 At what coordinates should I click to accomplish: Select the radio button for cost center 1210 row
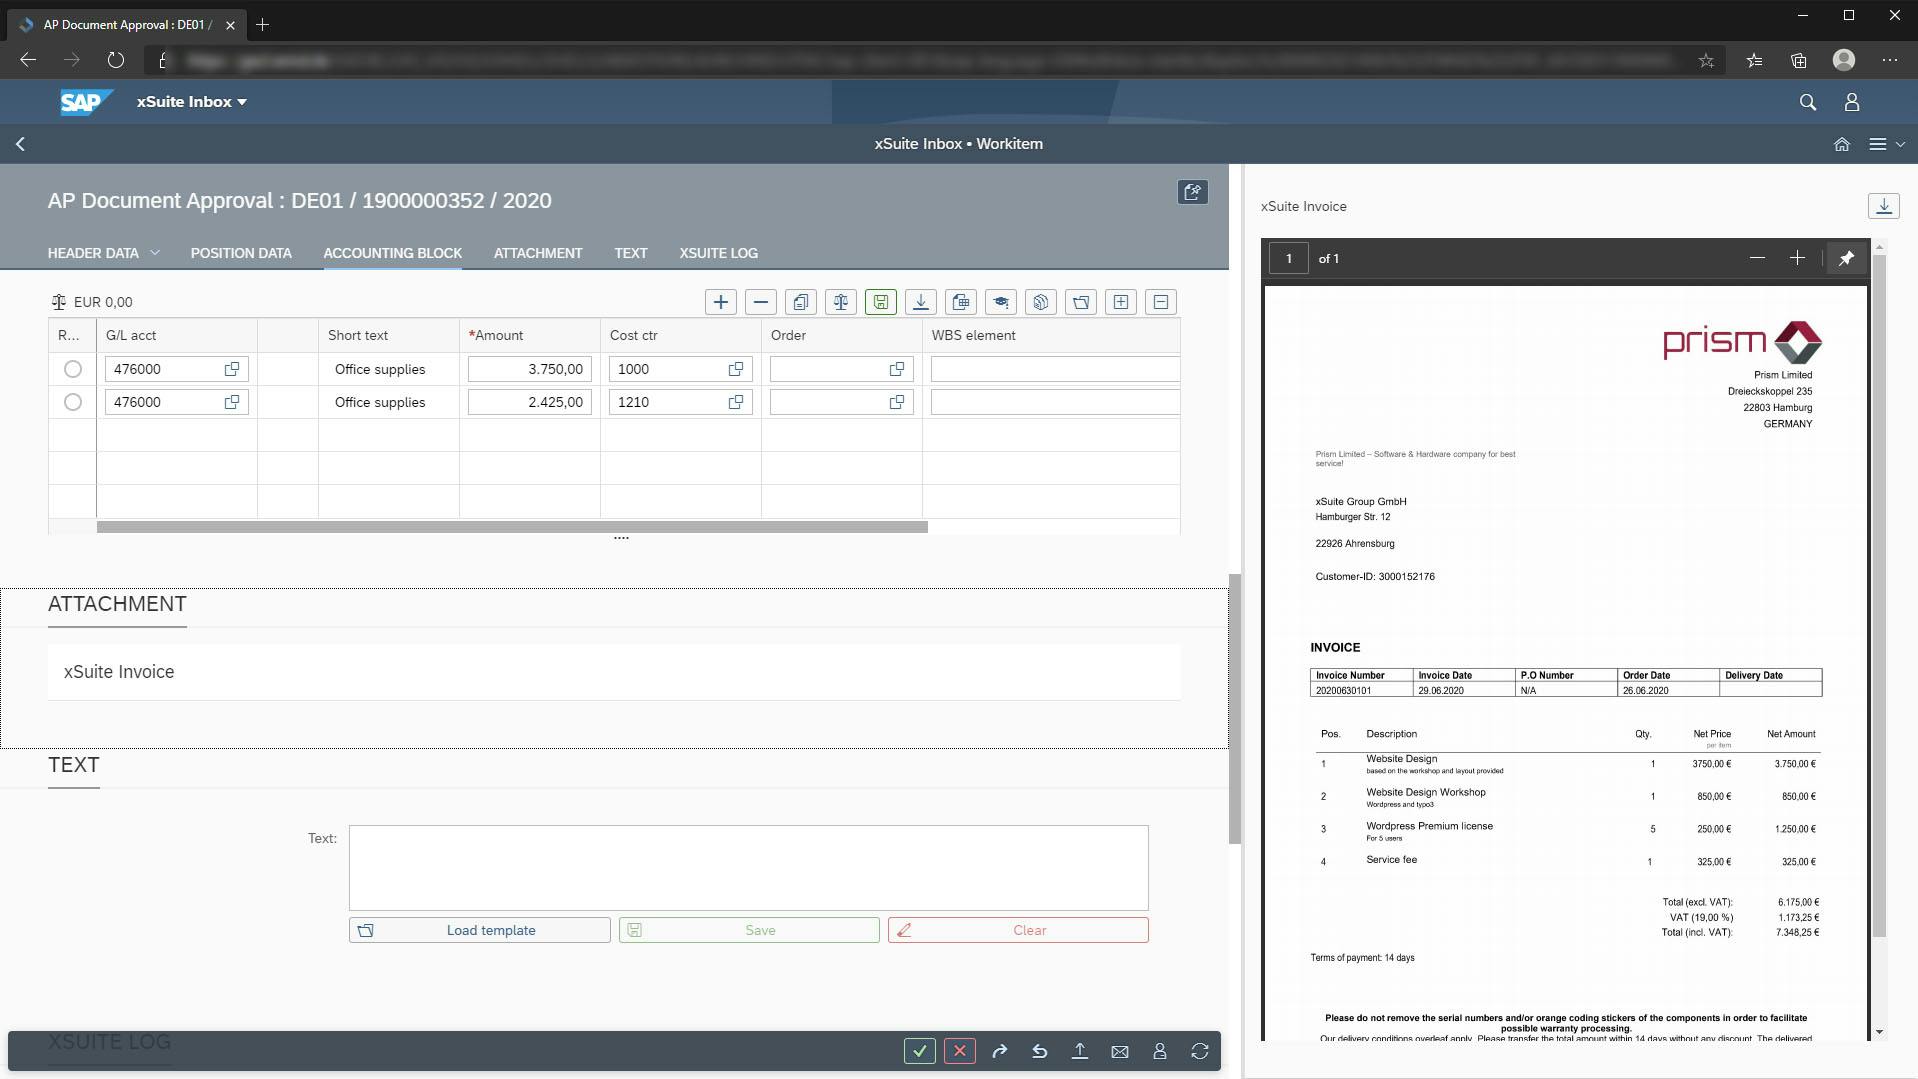click(72, 402)
